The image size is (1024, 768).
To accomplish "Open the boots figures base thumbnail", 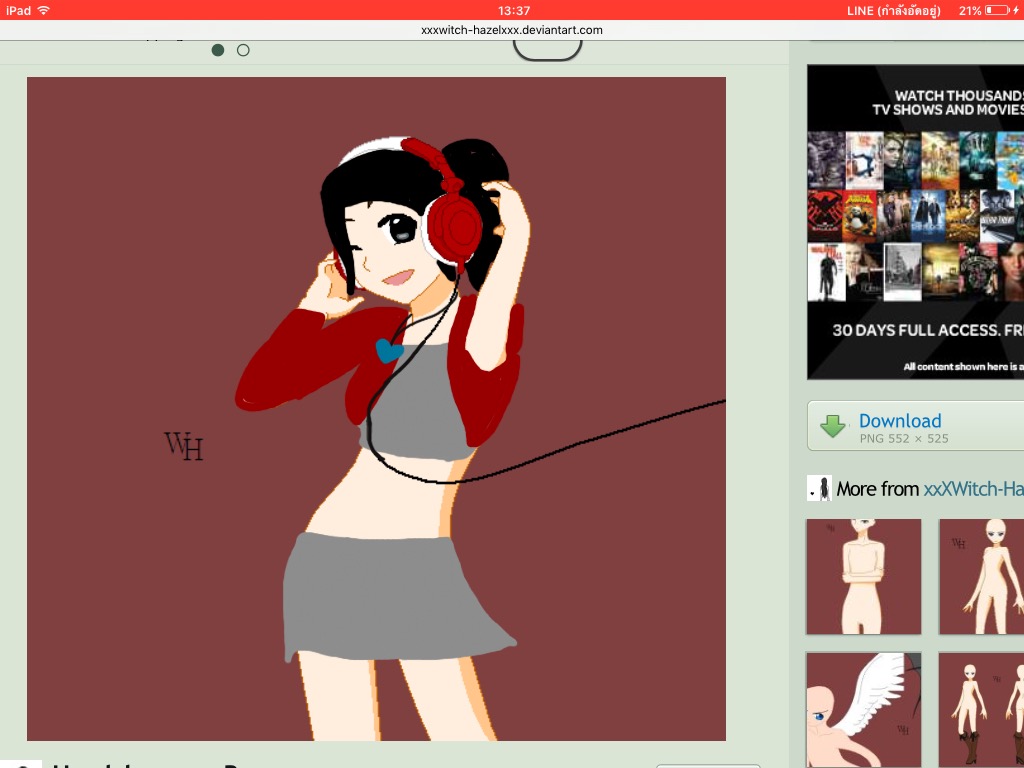I will [x=981, y=709].
